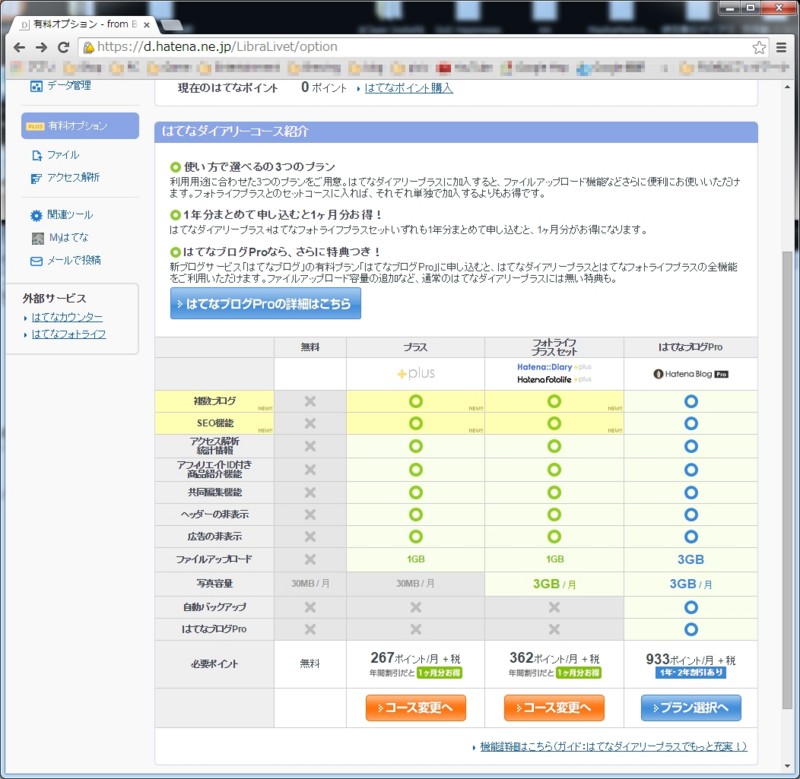The width and height of the screenshot is (800, 779).
Task: Click the 933ポイント/月 price text
Action: coord(691,660)
